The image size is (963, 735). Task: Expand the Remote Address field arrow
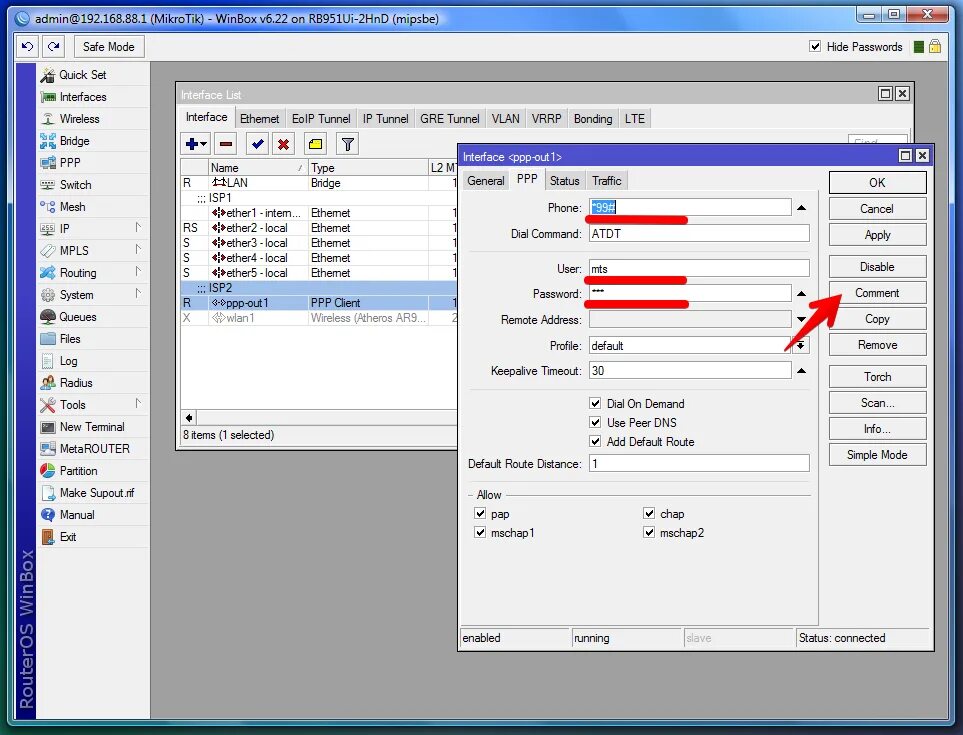coord(801,319)
